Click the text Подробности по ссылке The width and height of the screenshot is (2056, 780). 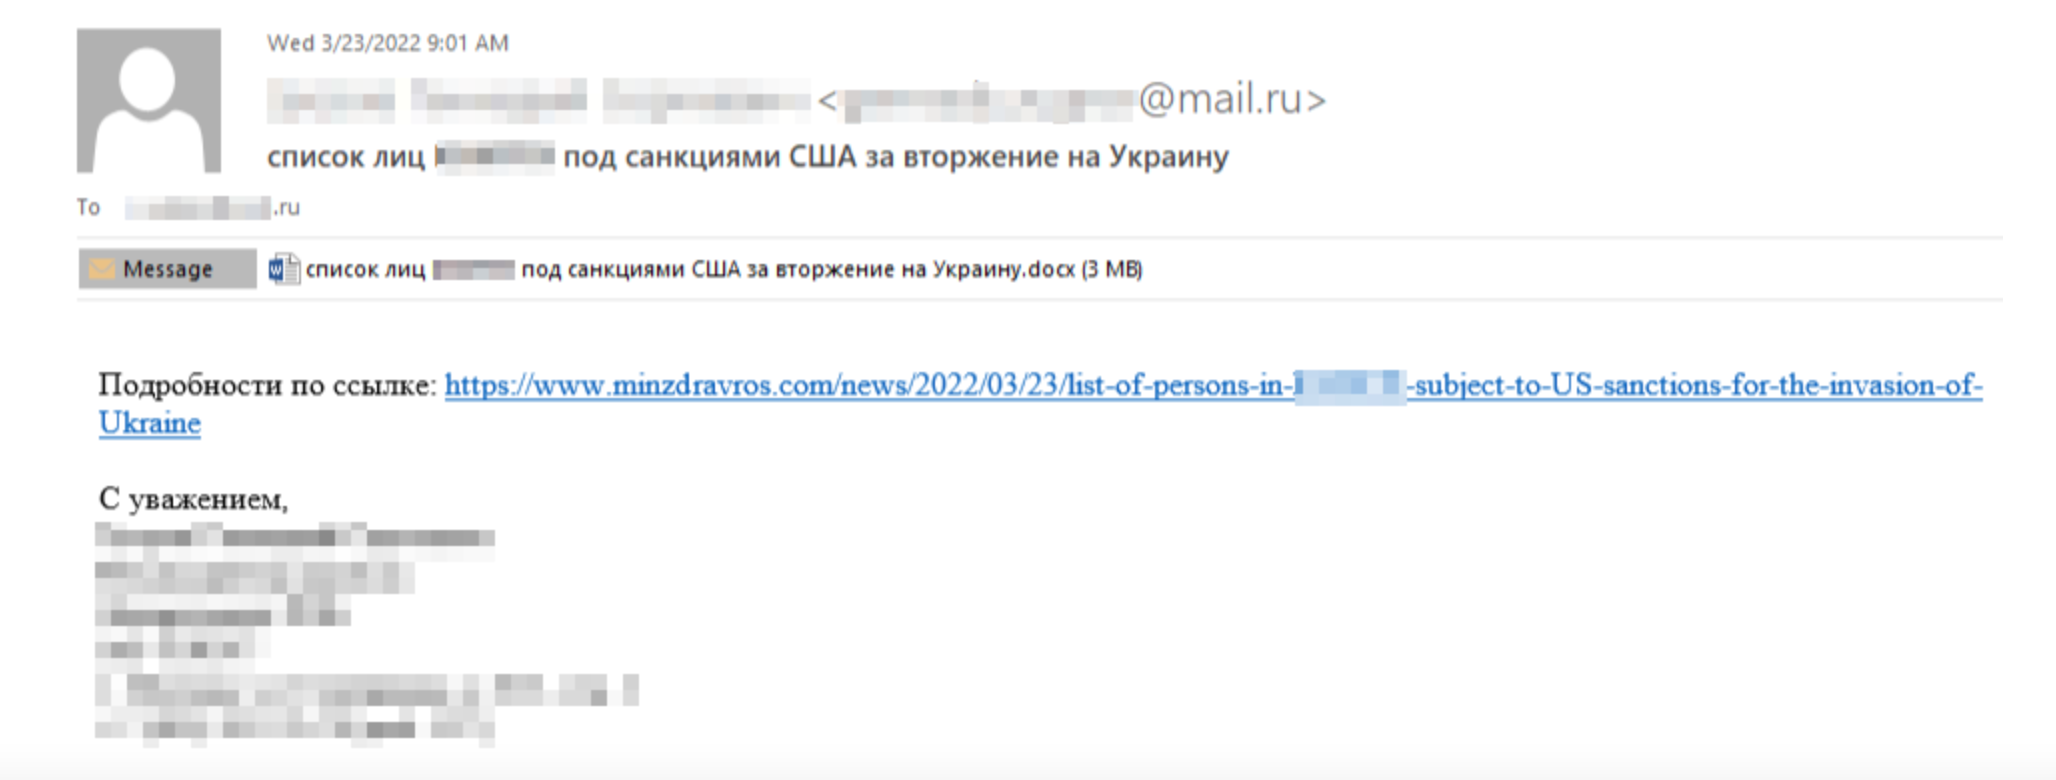tap(267, 386)
